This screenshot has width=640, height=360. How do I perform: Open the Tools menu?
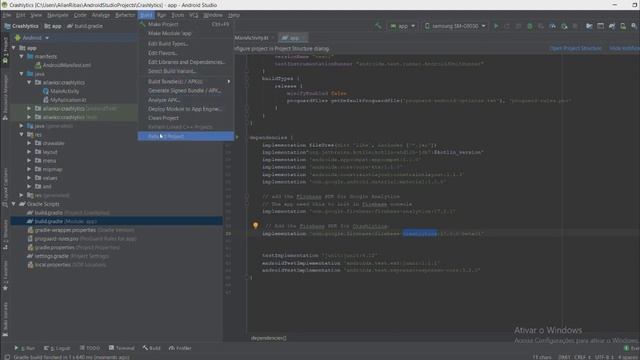177,15
